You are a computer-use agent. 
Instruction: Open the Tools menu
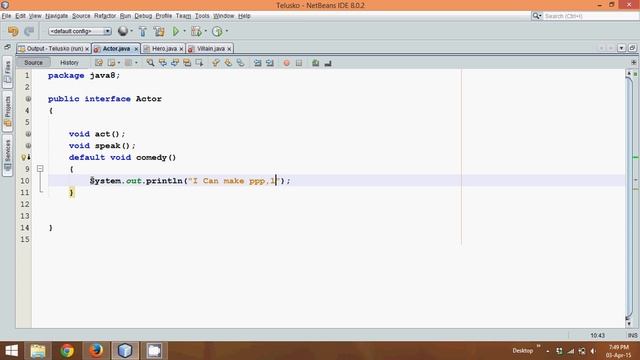coord(202,16)
